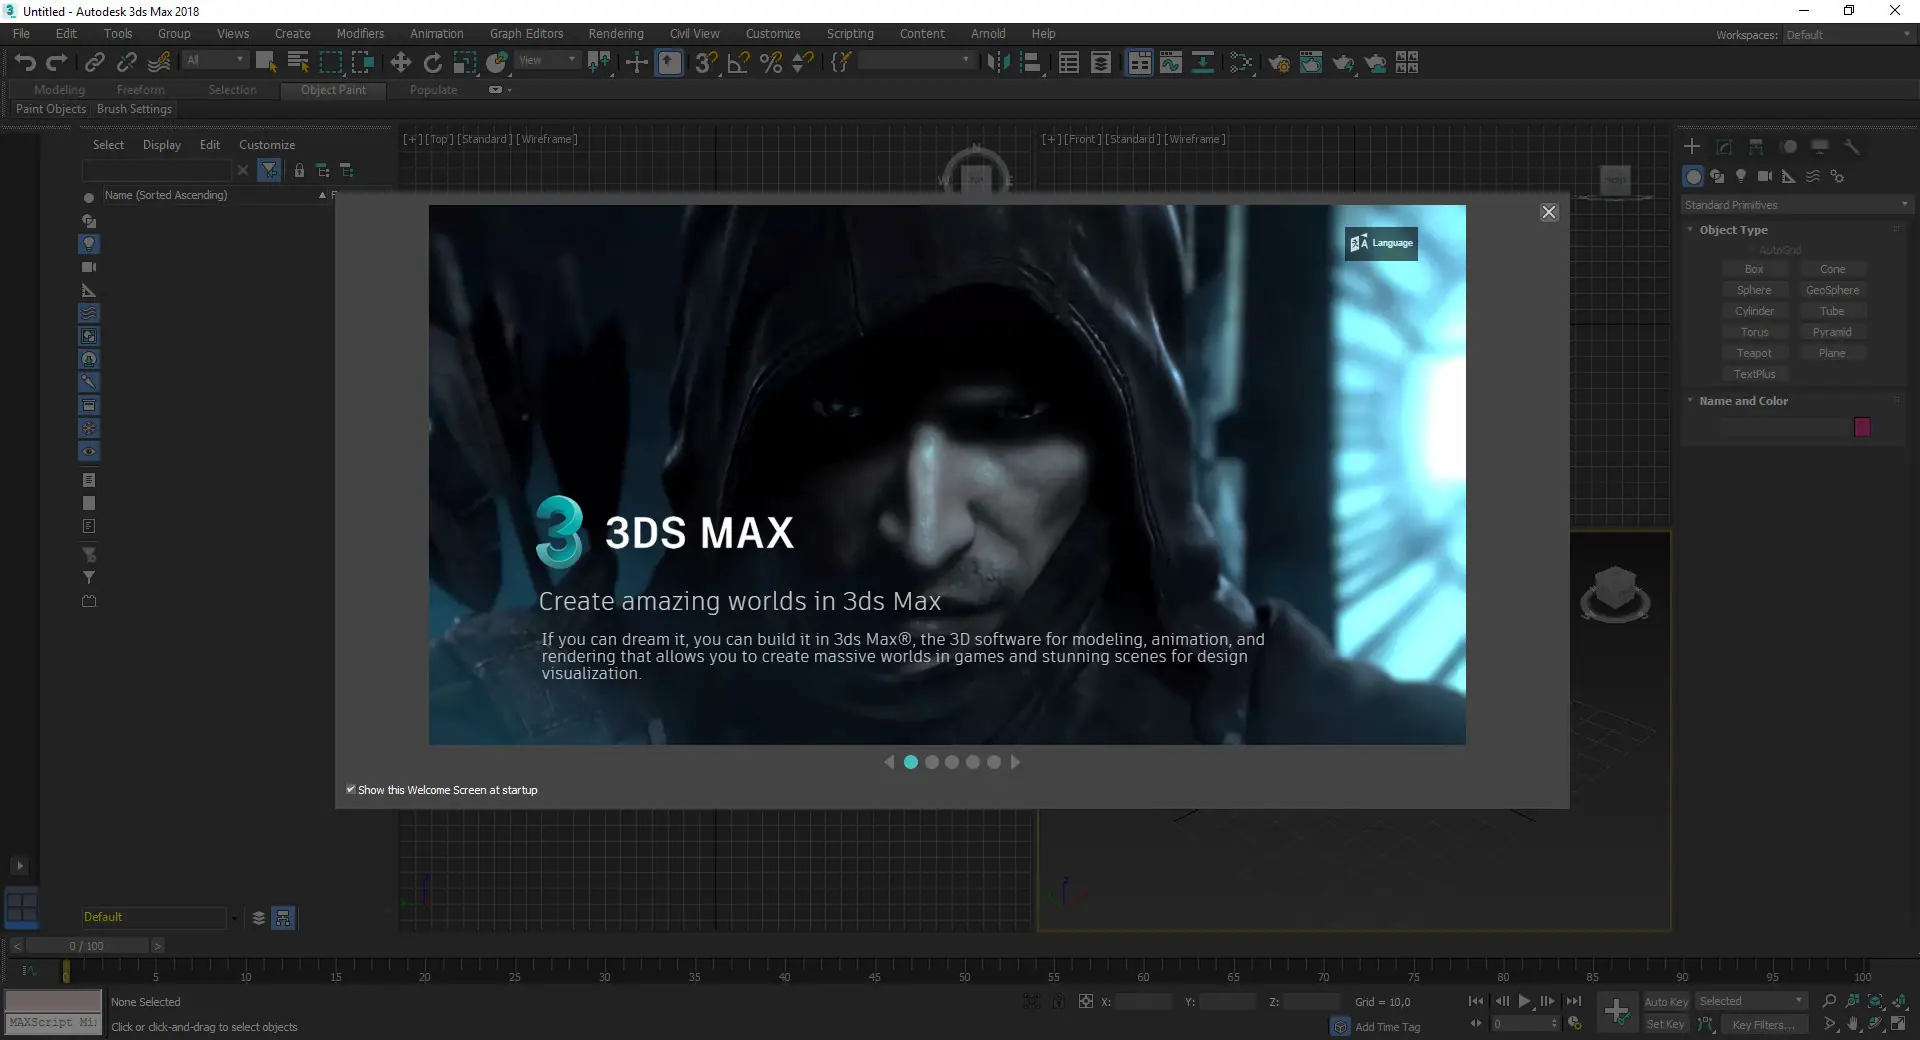
Task: Open the Hierarchy command panel tab
Action: pos(1757,146)
